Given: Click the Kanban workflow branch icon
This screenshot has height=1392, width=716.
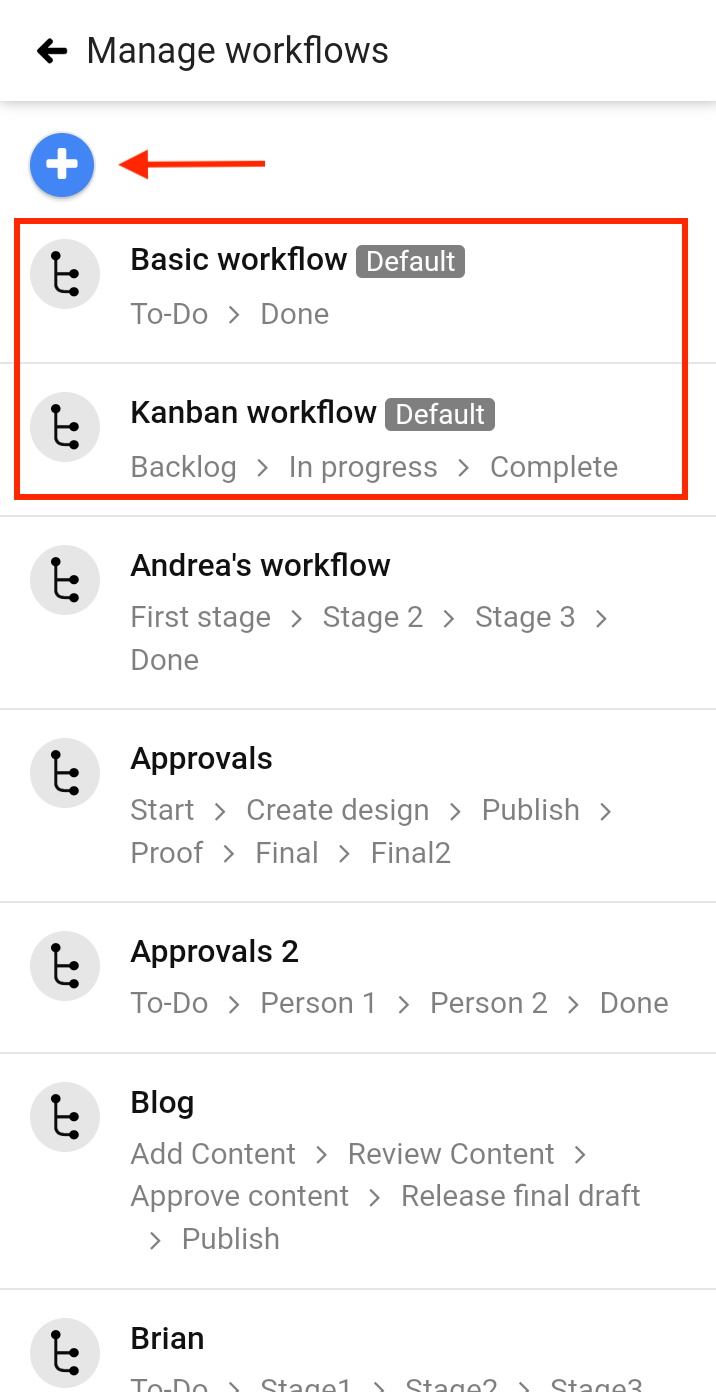Looking at the screenshot, I should click(x=65, y=427).
